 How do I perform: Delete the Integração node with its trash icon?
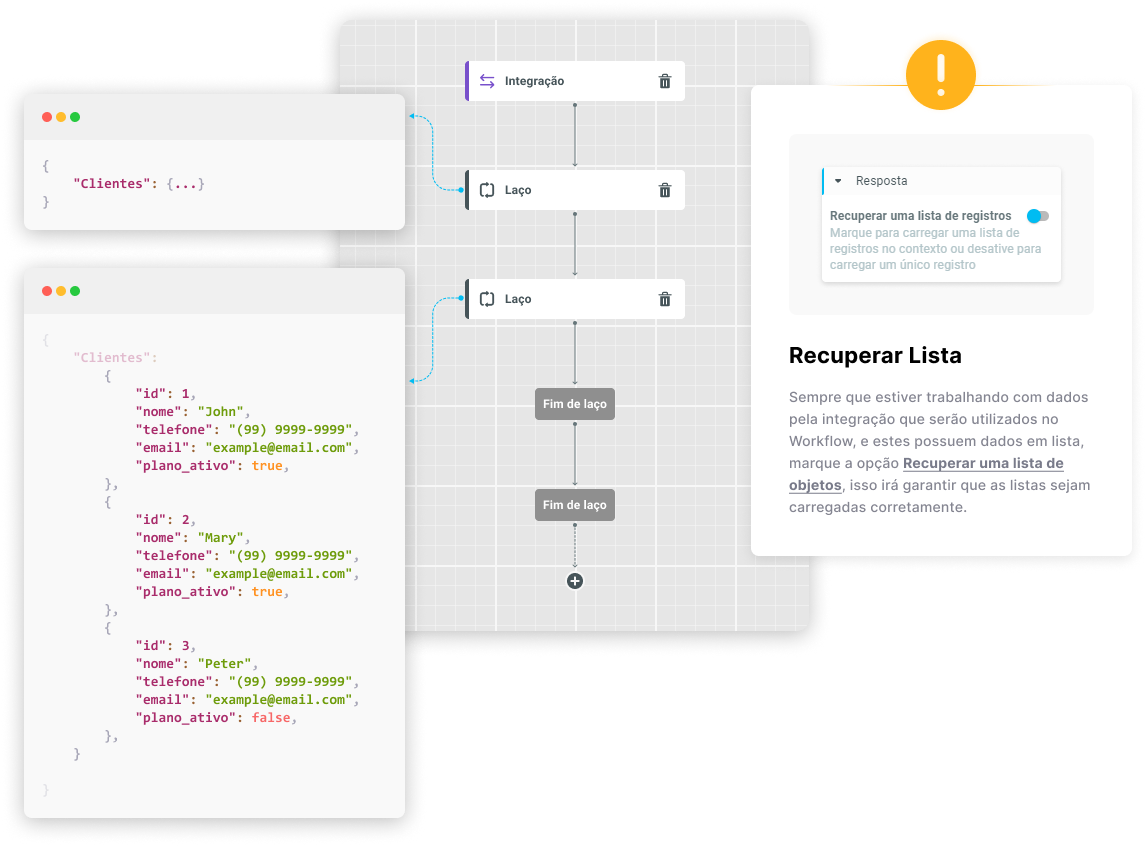(665, 81)
